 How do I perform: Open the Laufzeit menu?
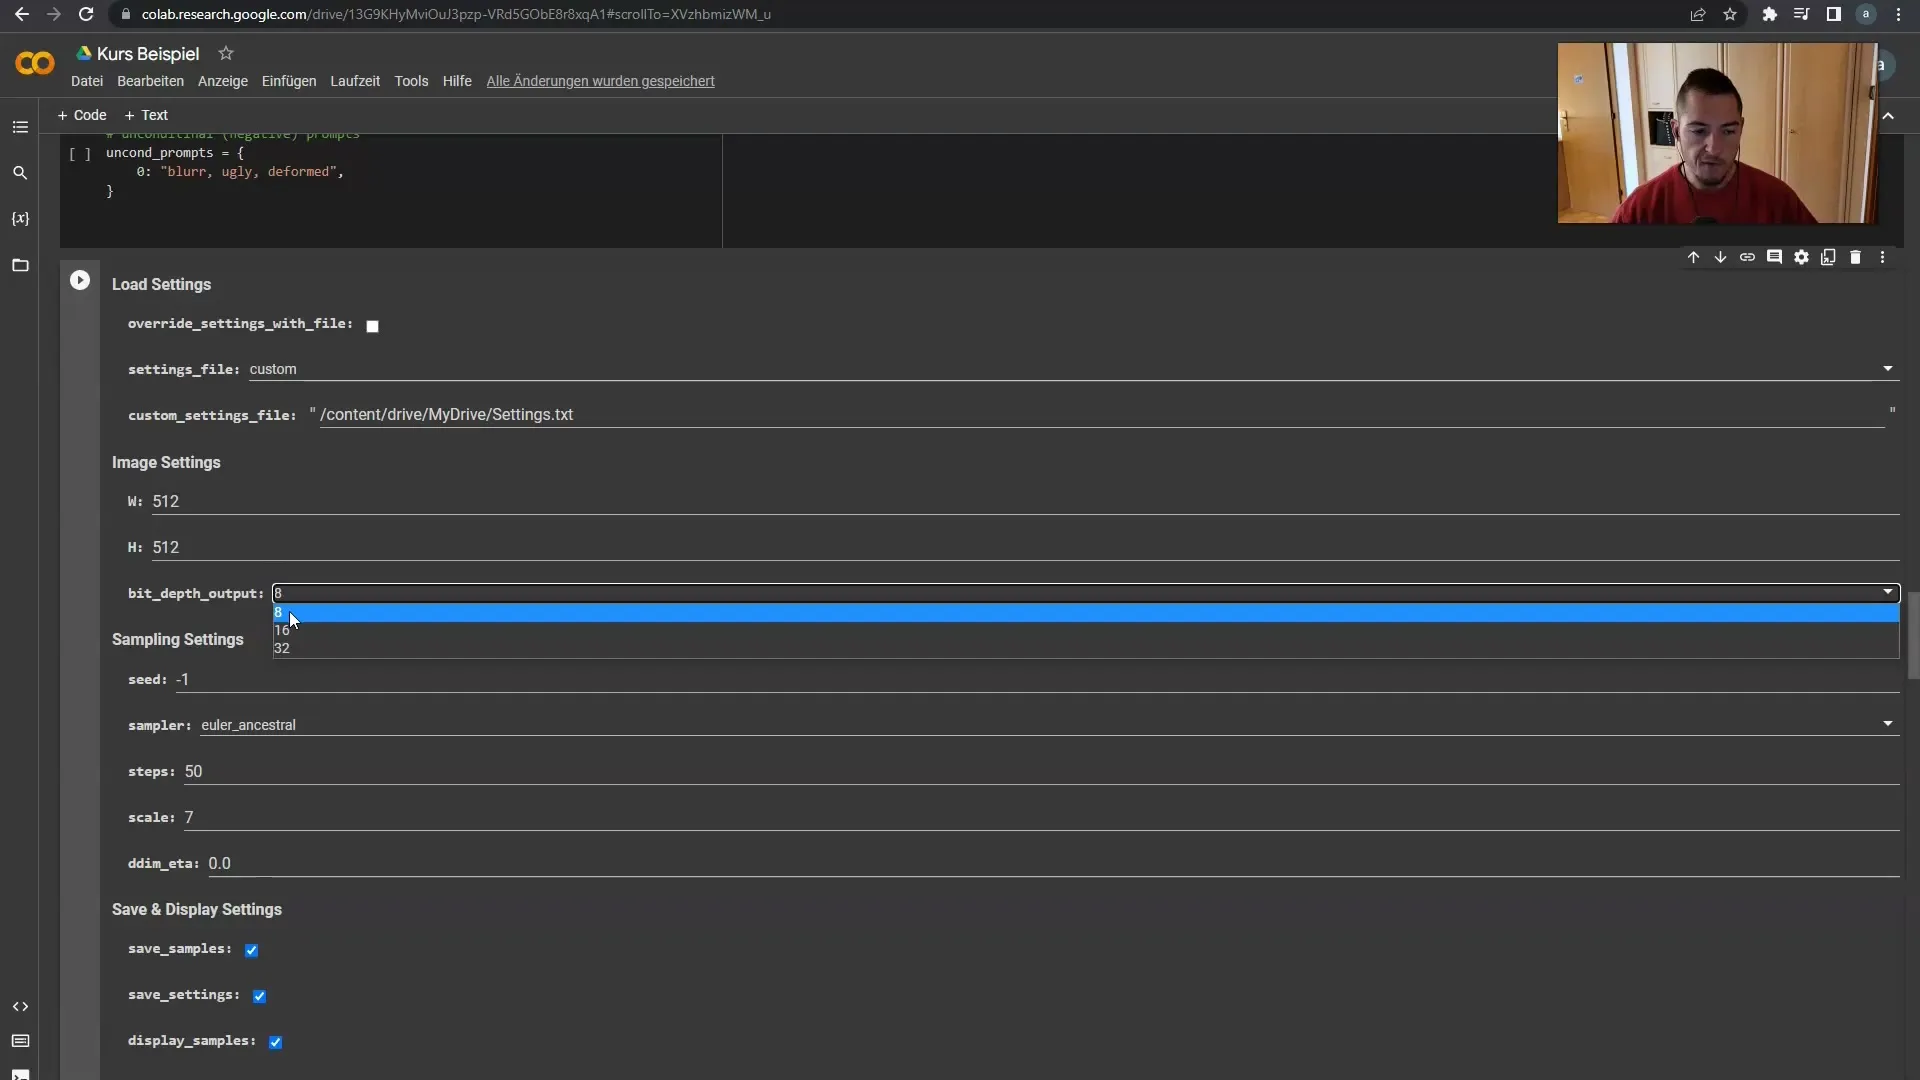[x=355, y=81]
